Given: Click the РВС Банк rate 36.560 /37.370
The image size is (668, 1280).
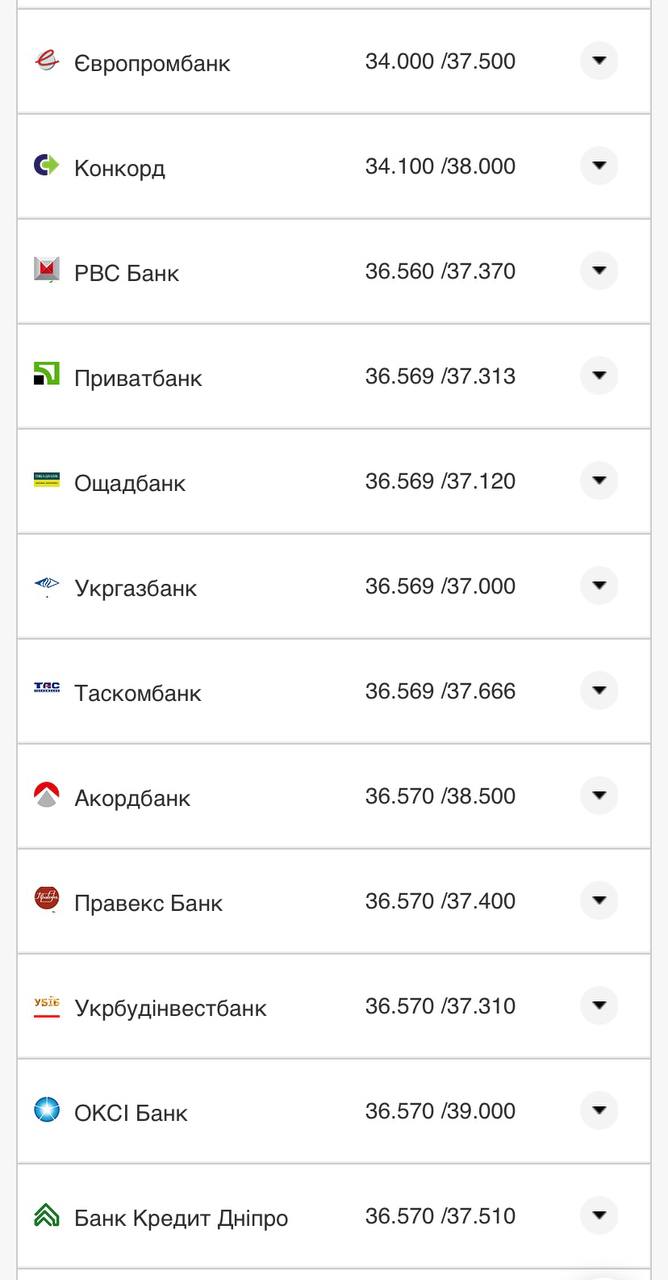Looking at the screenshot, I should pos(440,271).
